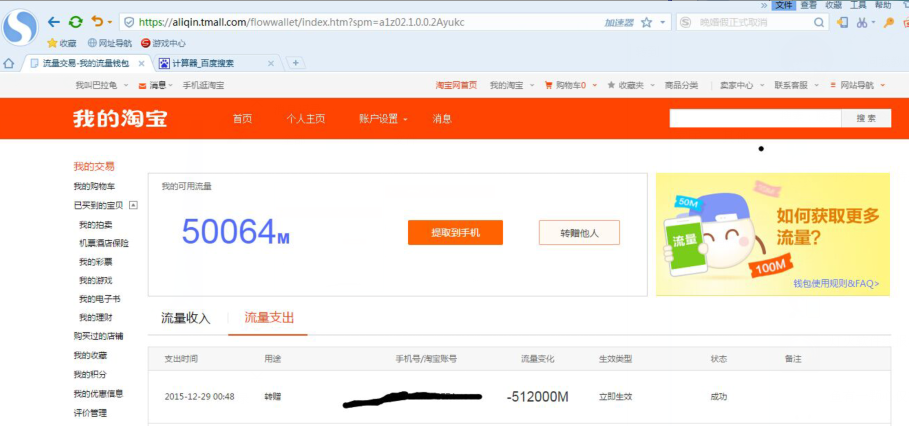
Task: Reload the page with green refresh icon
Action: click(75, 23)
